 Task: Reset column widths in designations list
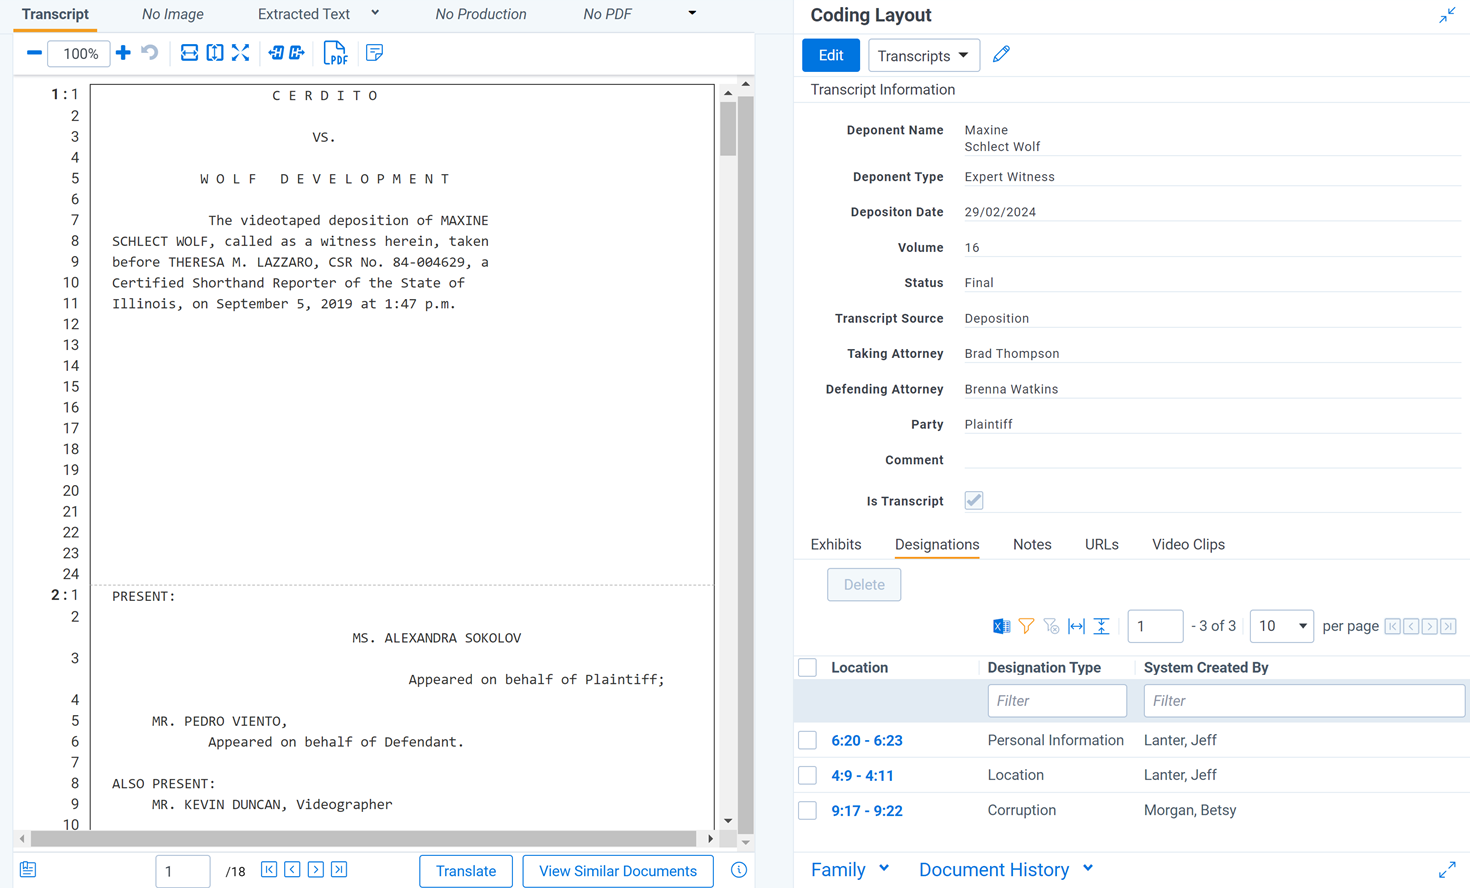(x=1076, y=626)
